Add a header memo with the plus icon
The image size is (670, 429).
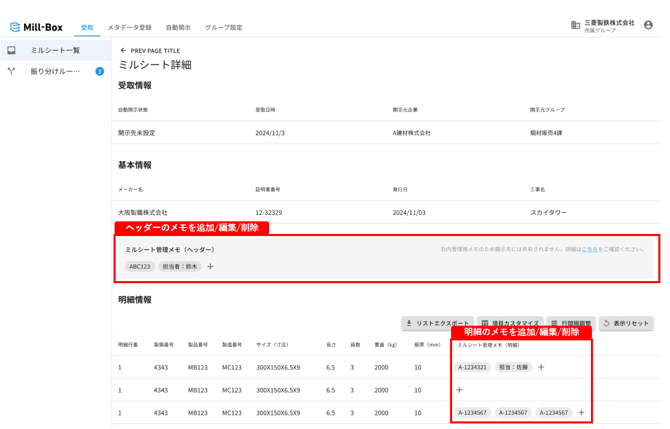pos(210,267)
